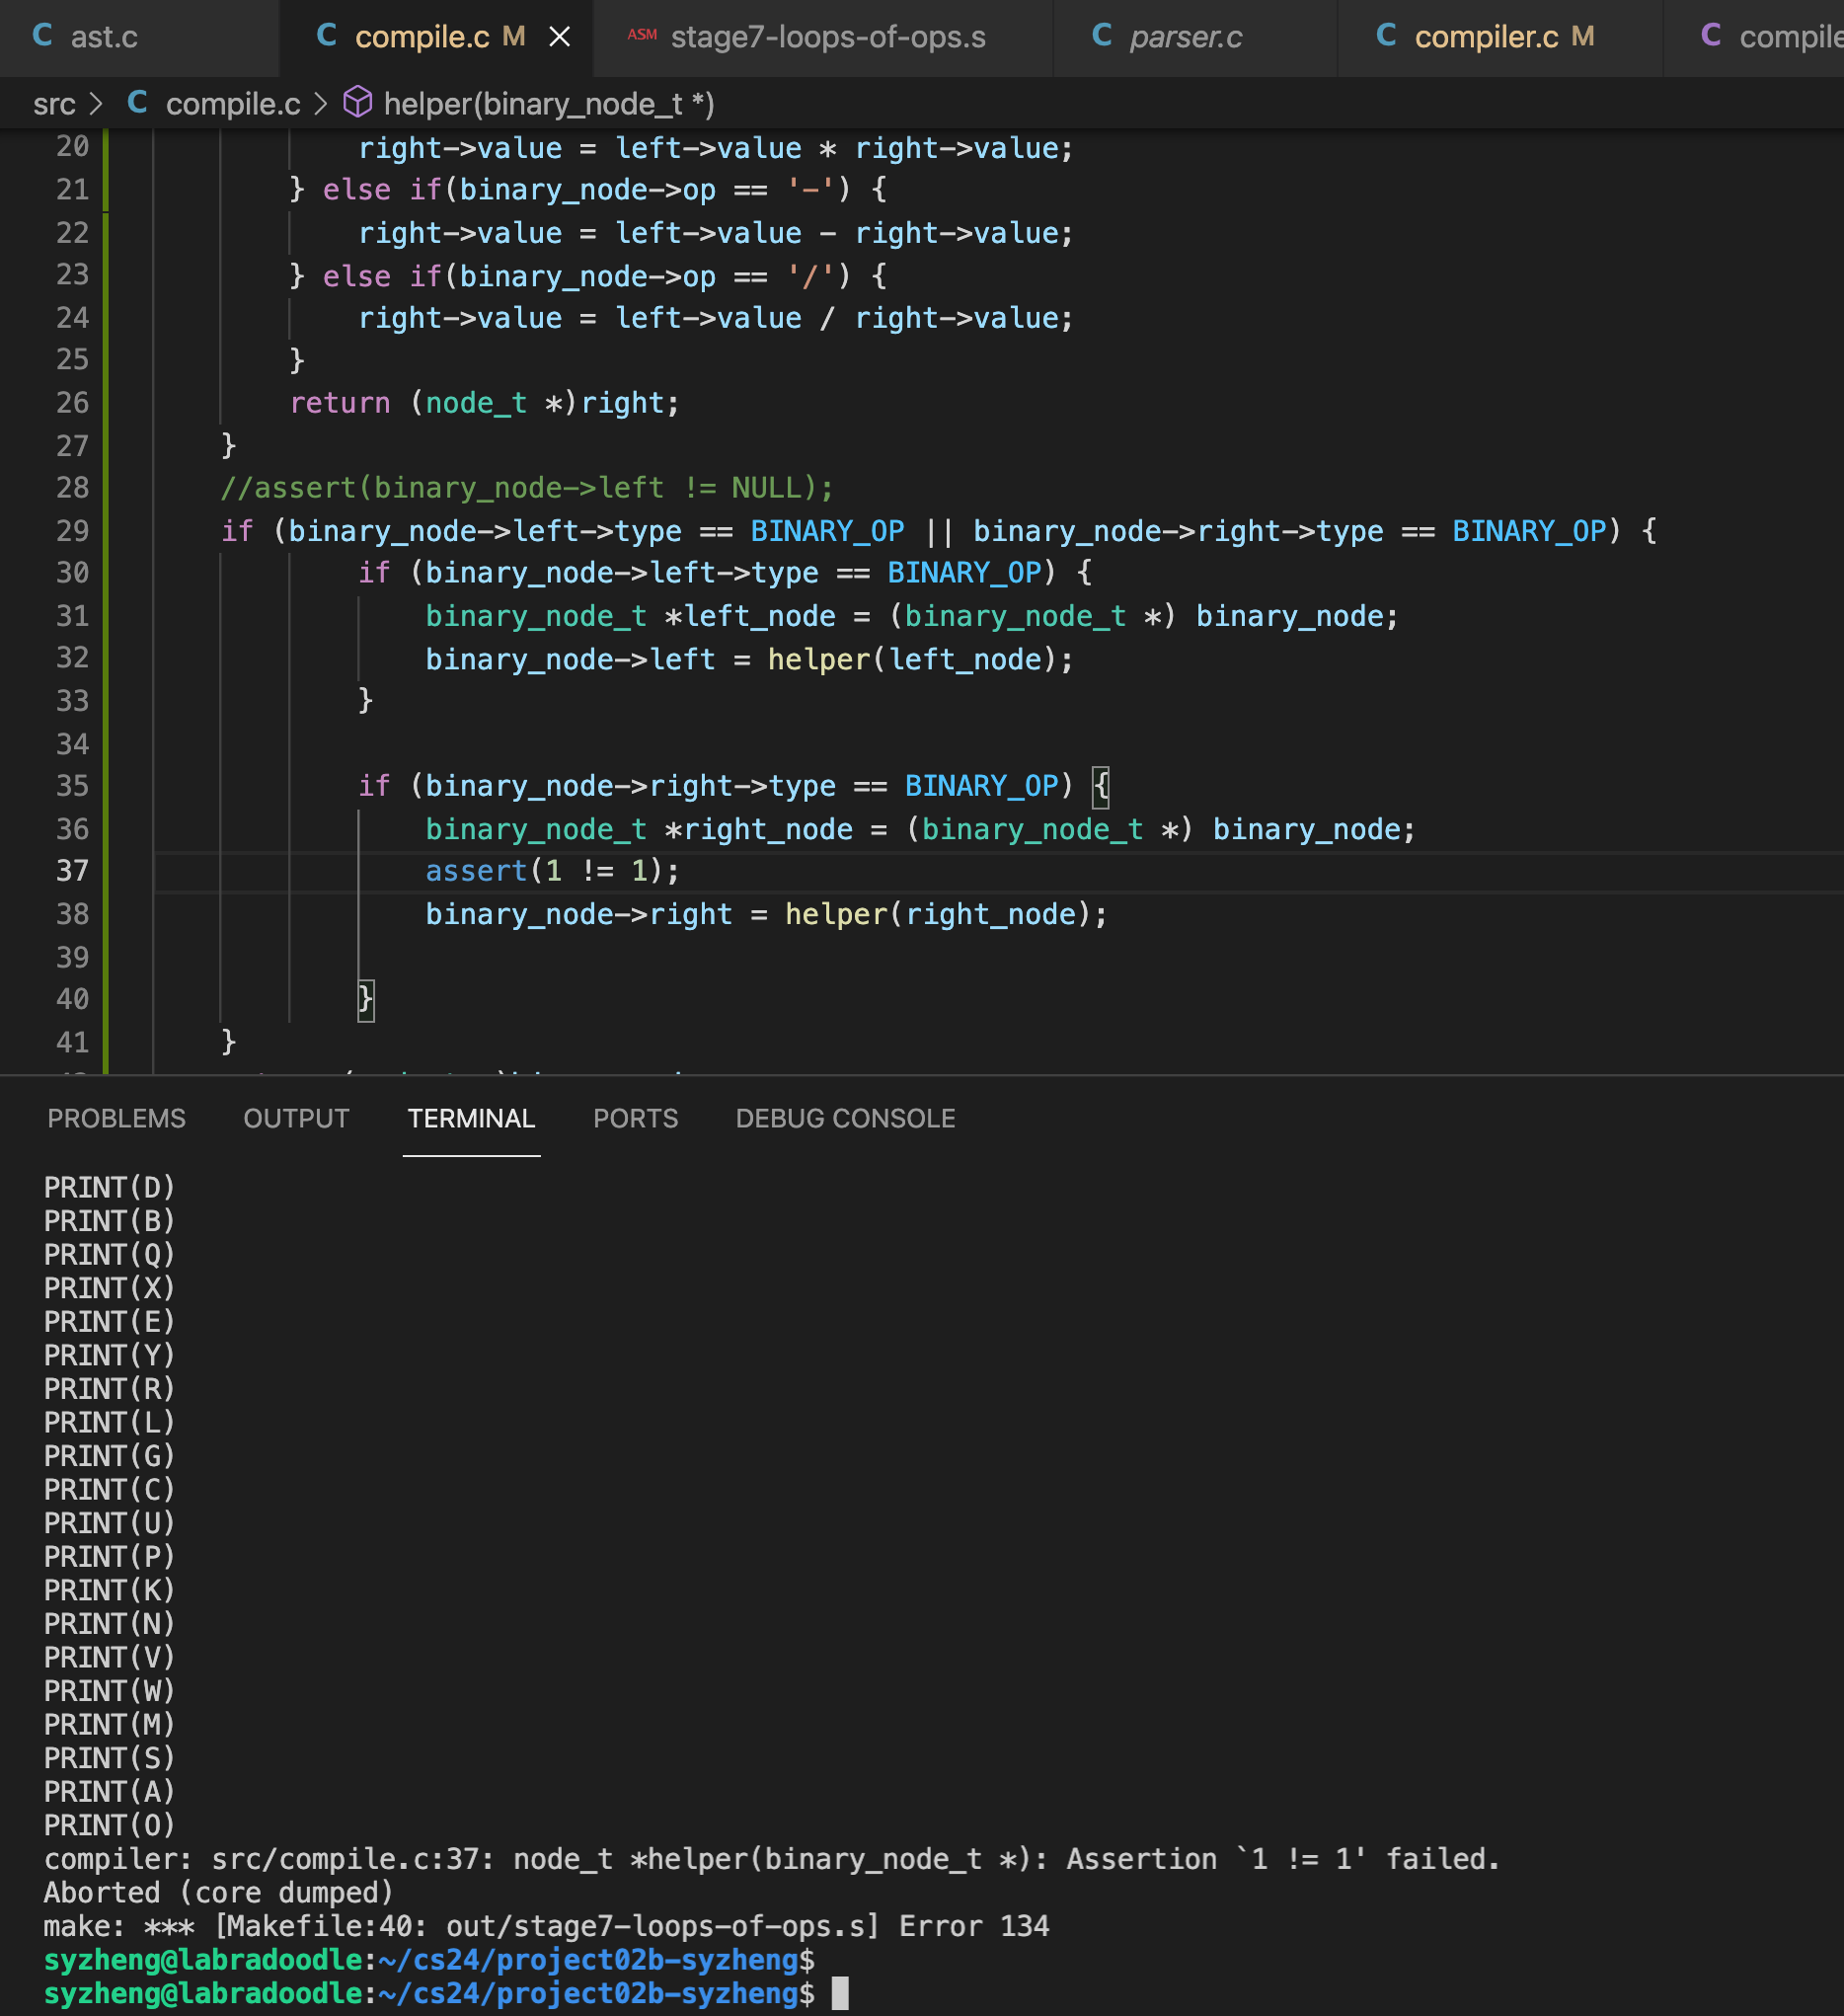Click the C icon in the breadcrumb
The height and width of the screenshot is (2016, 1844).
pos(138,103)
